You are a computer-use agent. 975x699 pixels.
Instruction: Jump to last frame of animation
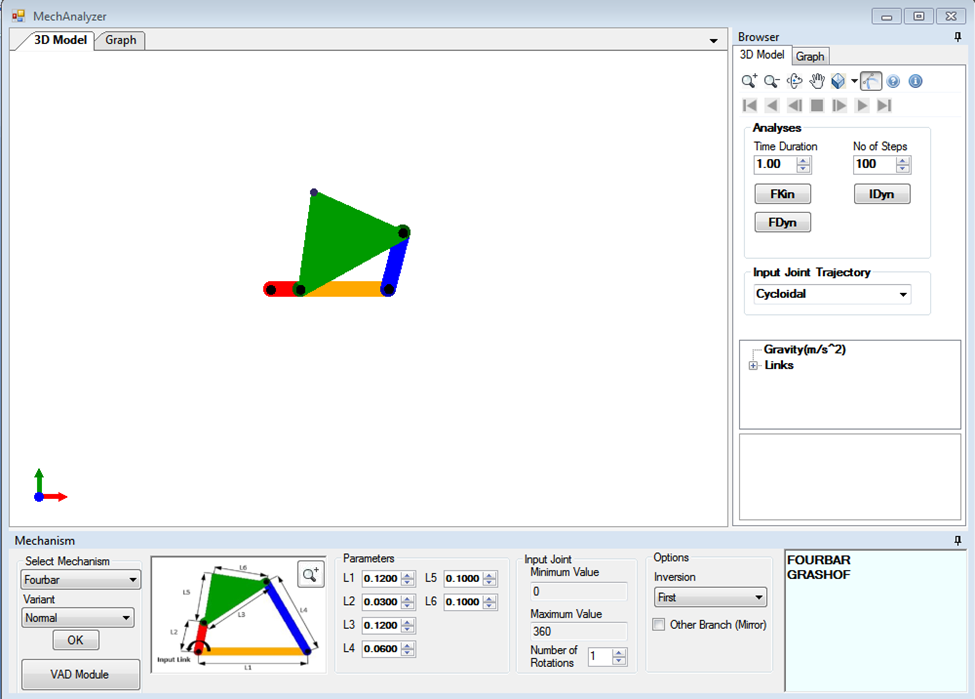tap(884, 106)
